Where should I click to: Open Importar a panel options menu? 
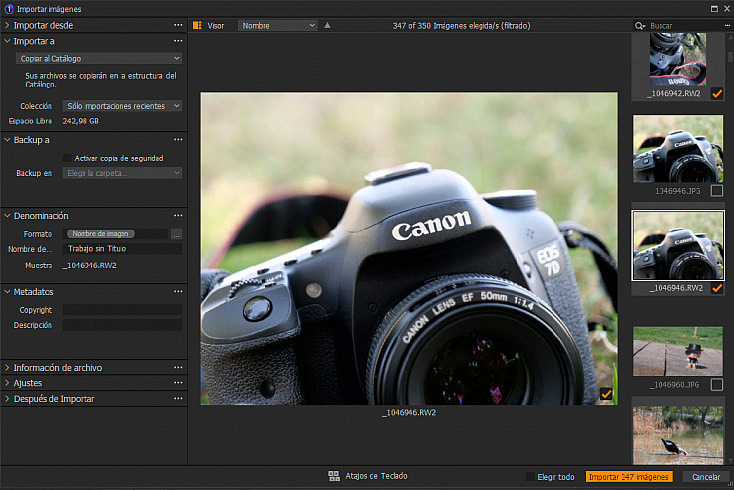click(178, 41)
